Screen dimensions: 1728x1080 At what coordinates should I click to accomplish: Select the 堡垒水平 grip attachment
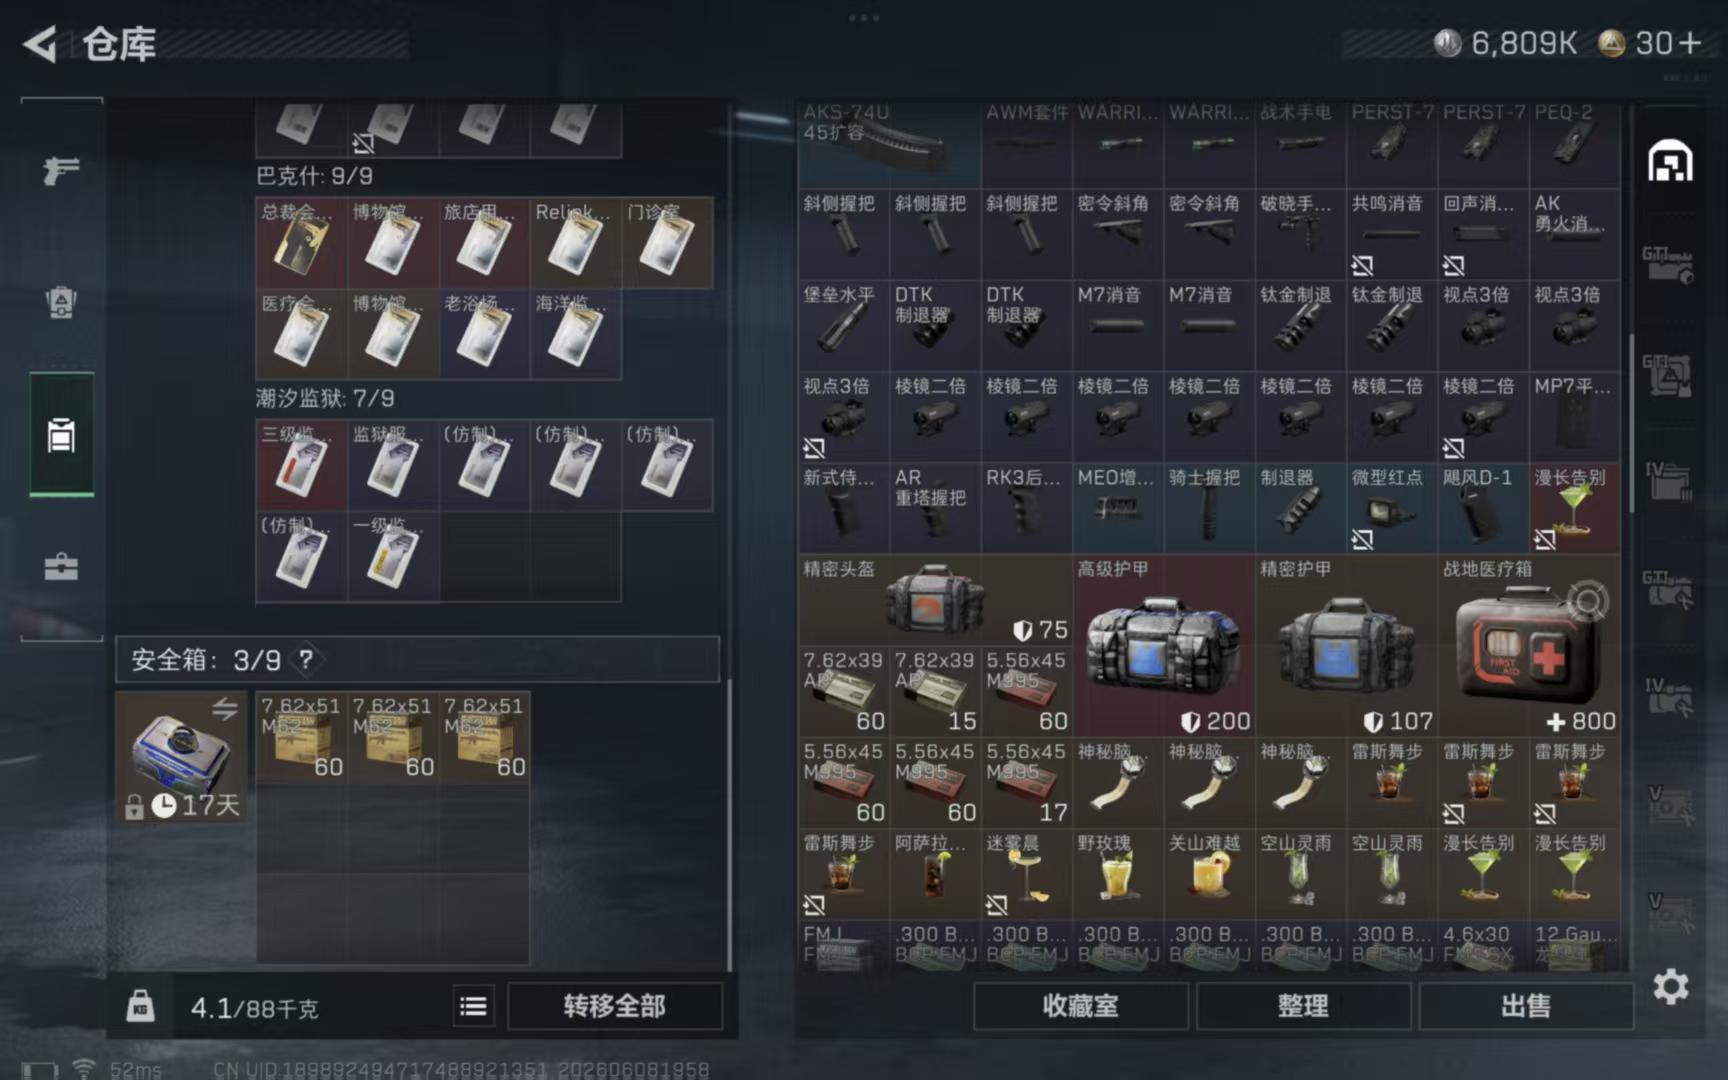[x=843, y=325]
